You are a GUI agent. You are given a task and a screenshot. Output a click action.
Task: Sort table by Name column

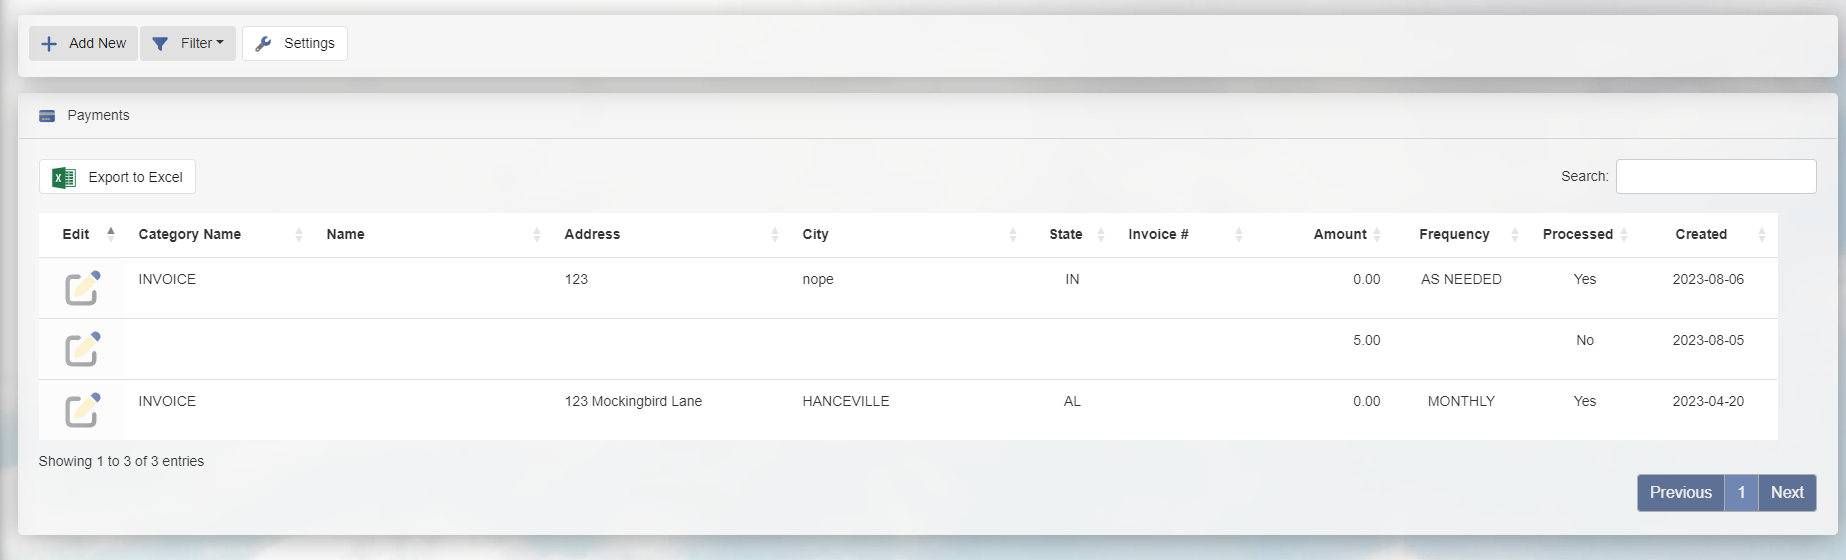click(345, 235)
